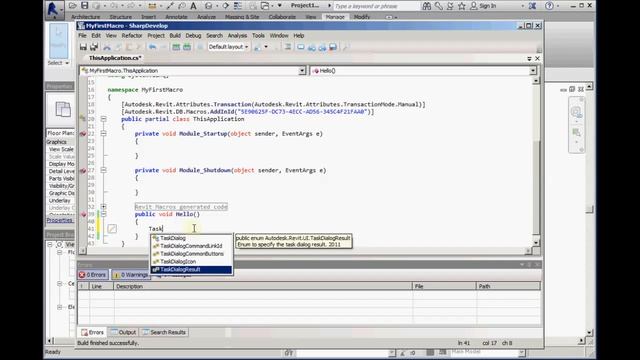The width and height of the screenshot is (640, 360).
Task: Click Save All icon in SharpDevelop toolbar
Action: 94,47
